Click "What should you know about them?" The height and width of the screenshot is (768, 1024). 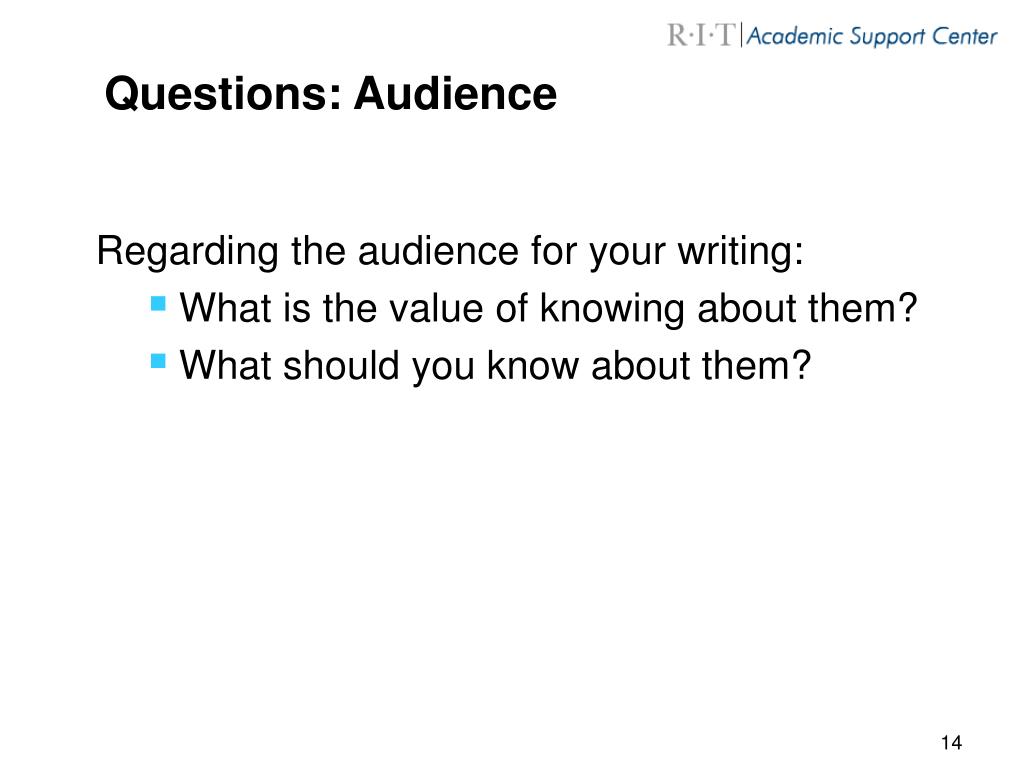(x=495, y=366)
